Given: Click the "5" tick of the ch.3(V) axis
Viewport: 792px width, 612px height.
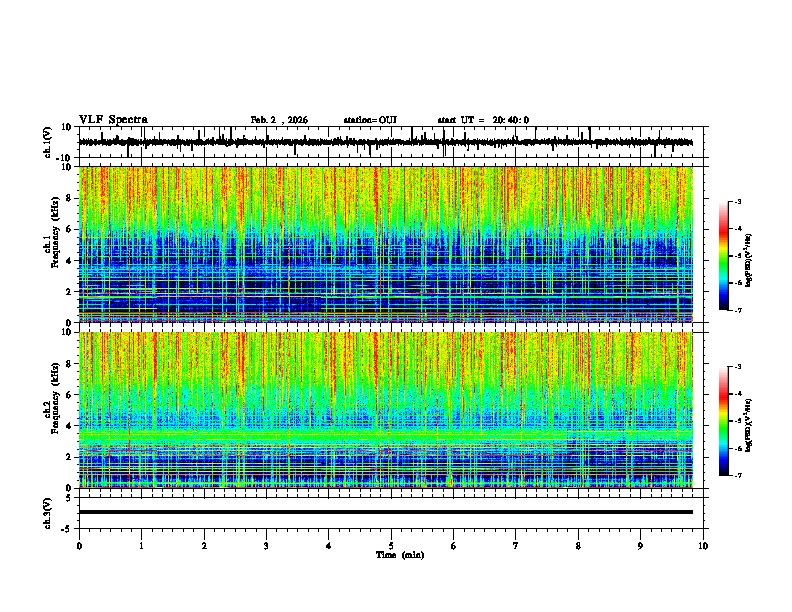Looking at the screenshot, I should (x=70, y=498).
